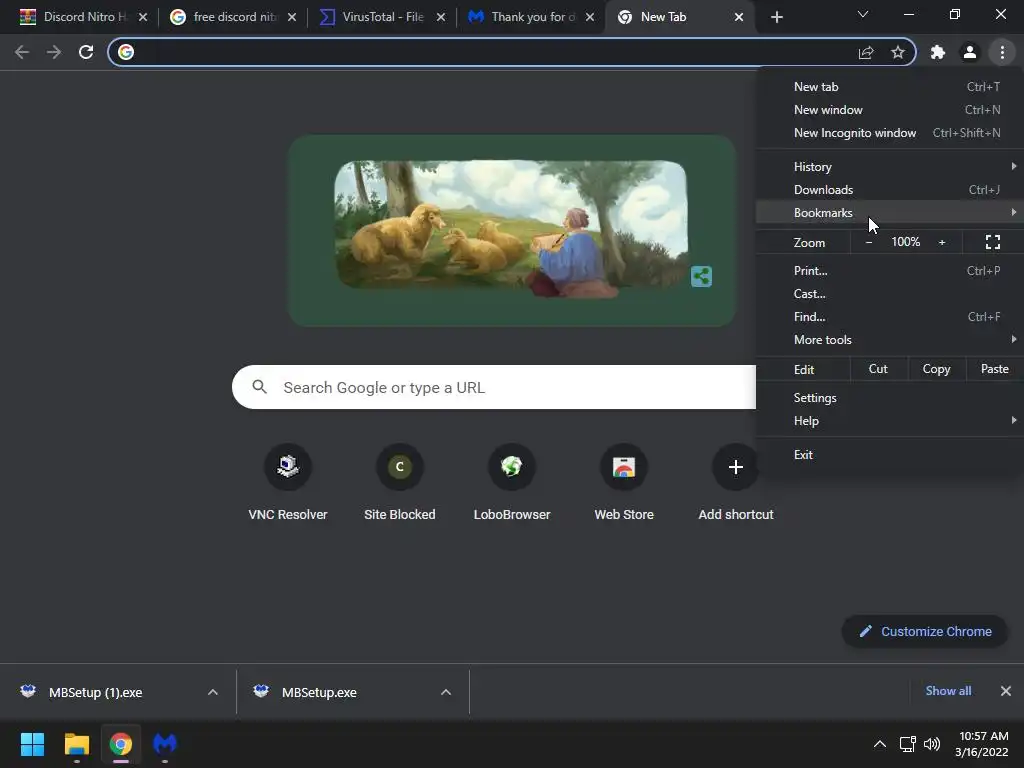
Task: Open the Extensions puzzle icon
Action: point(938,52)
